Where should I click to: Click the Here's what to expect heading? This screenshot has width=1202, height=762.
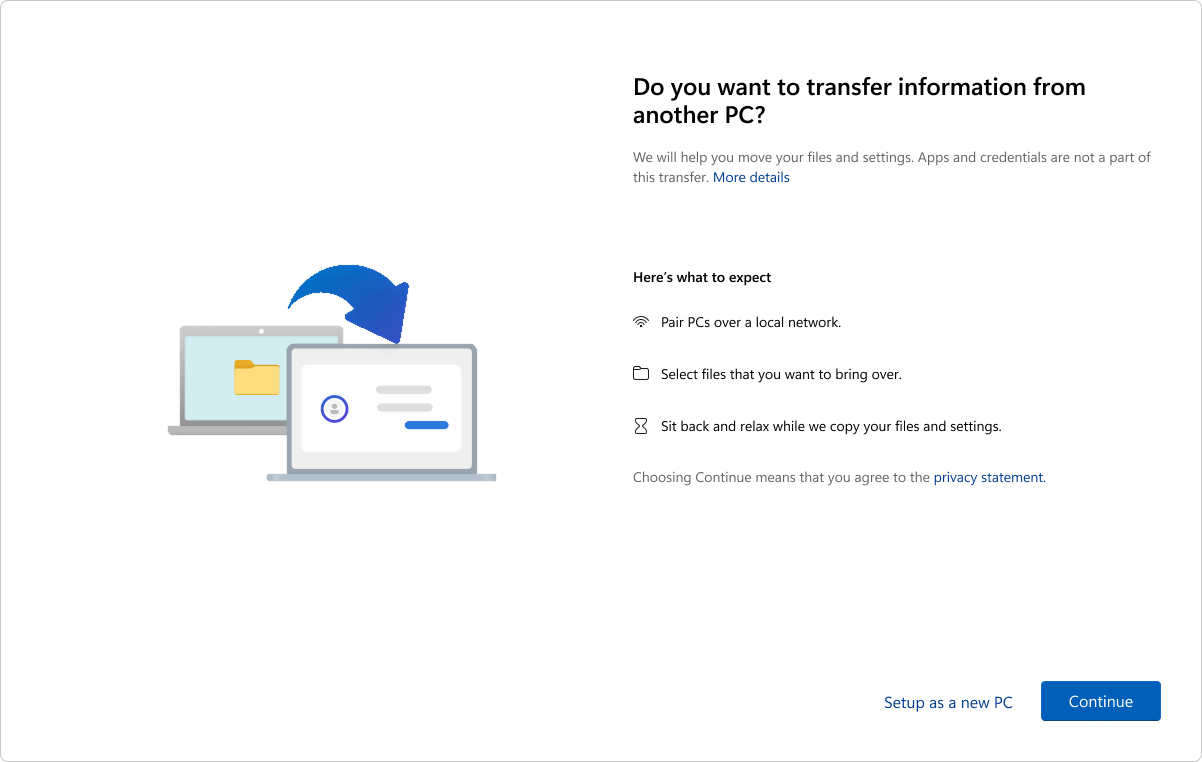click(x=701, y=277)
